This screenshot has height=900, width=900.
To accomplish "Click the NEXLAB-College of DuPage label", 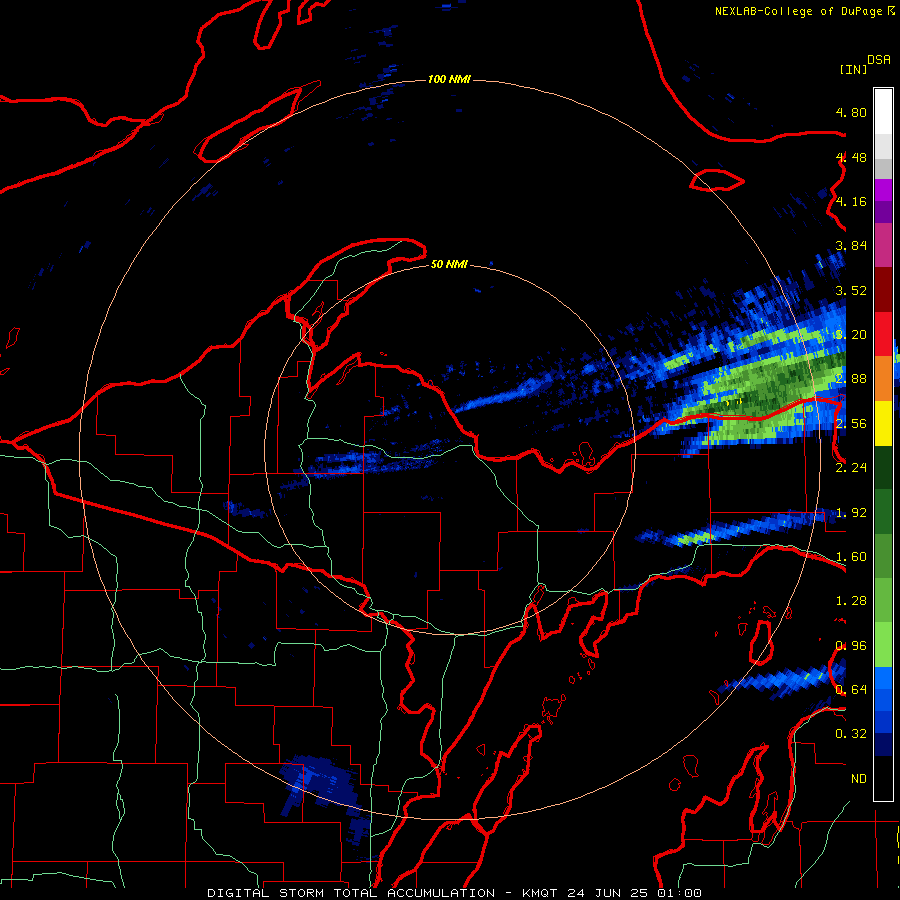I will coord(799,11).
